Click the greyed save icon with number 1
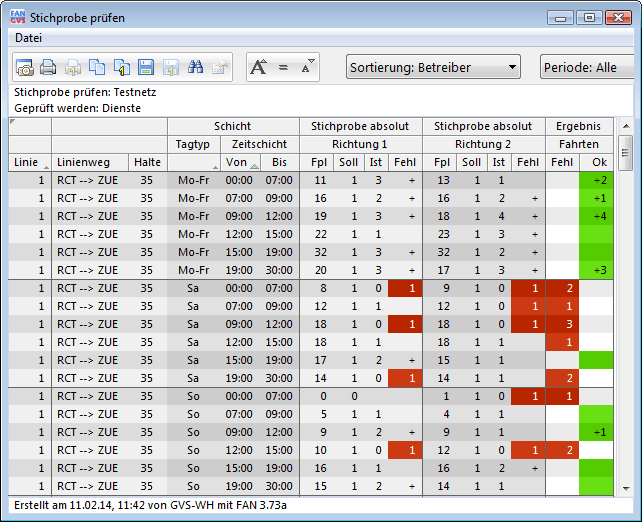Viewport: 642px width, 522px height. [171, 67]
